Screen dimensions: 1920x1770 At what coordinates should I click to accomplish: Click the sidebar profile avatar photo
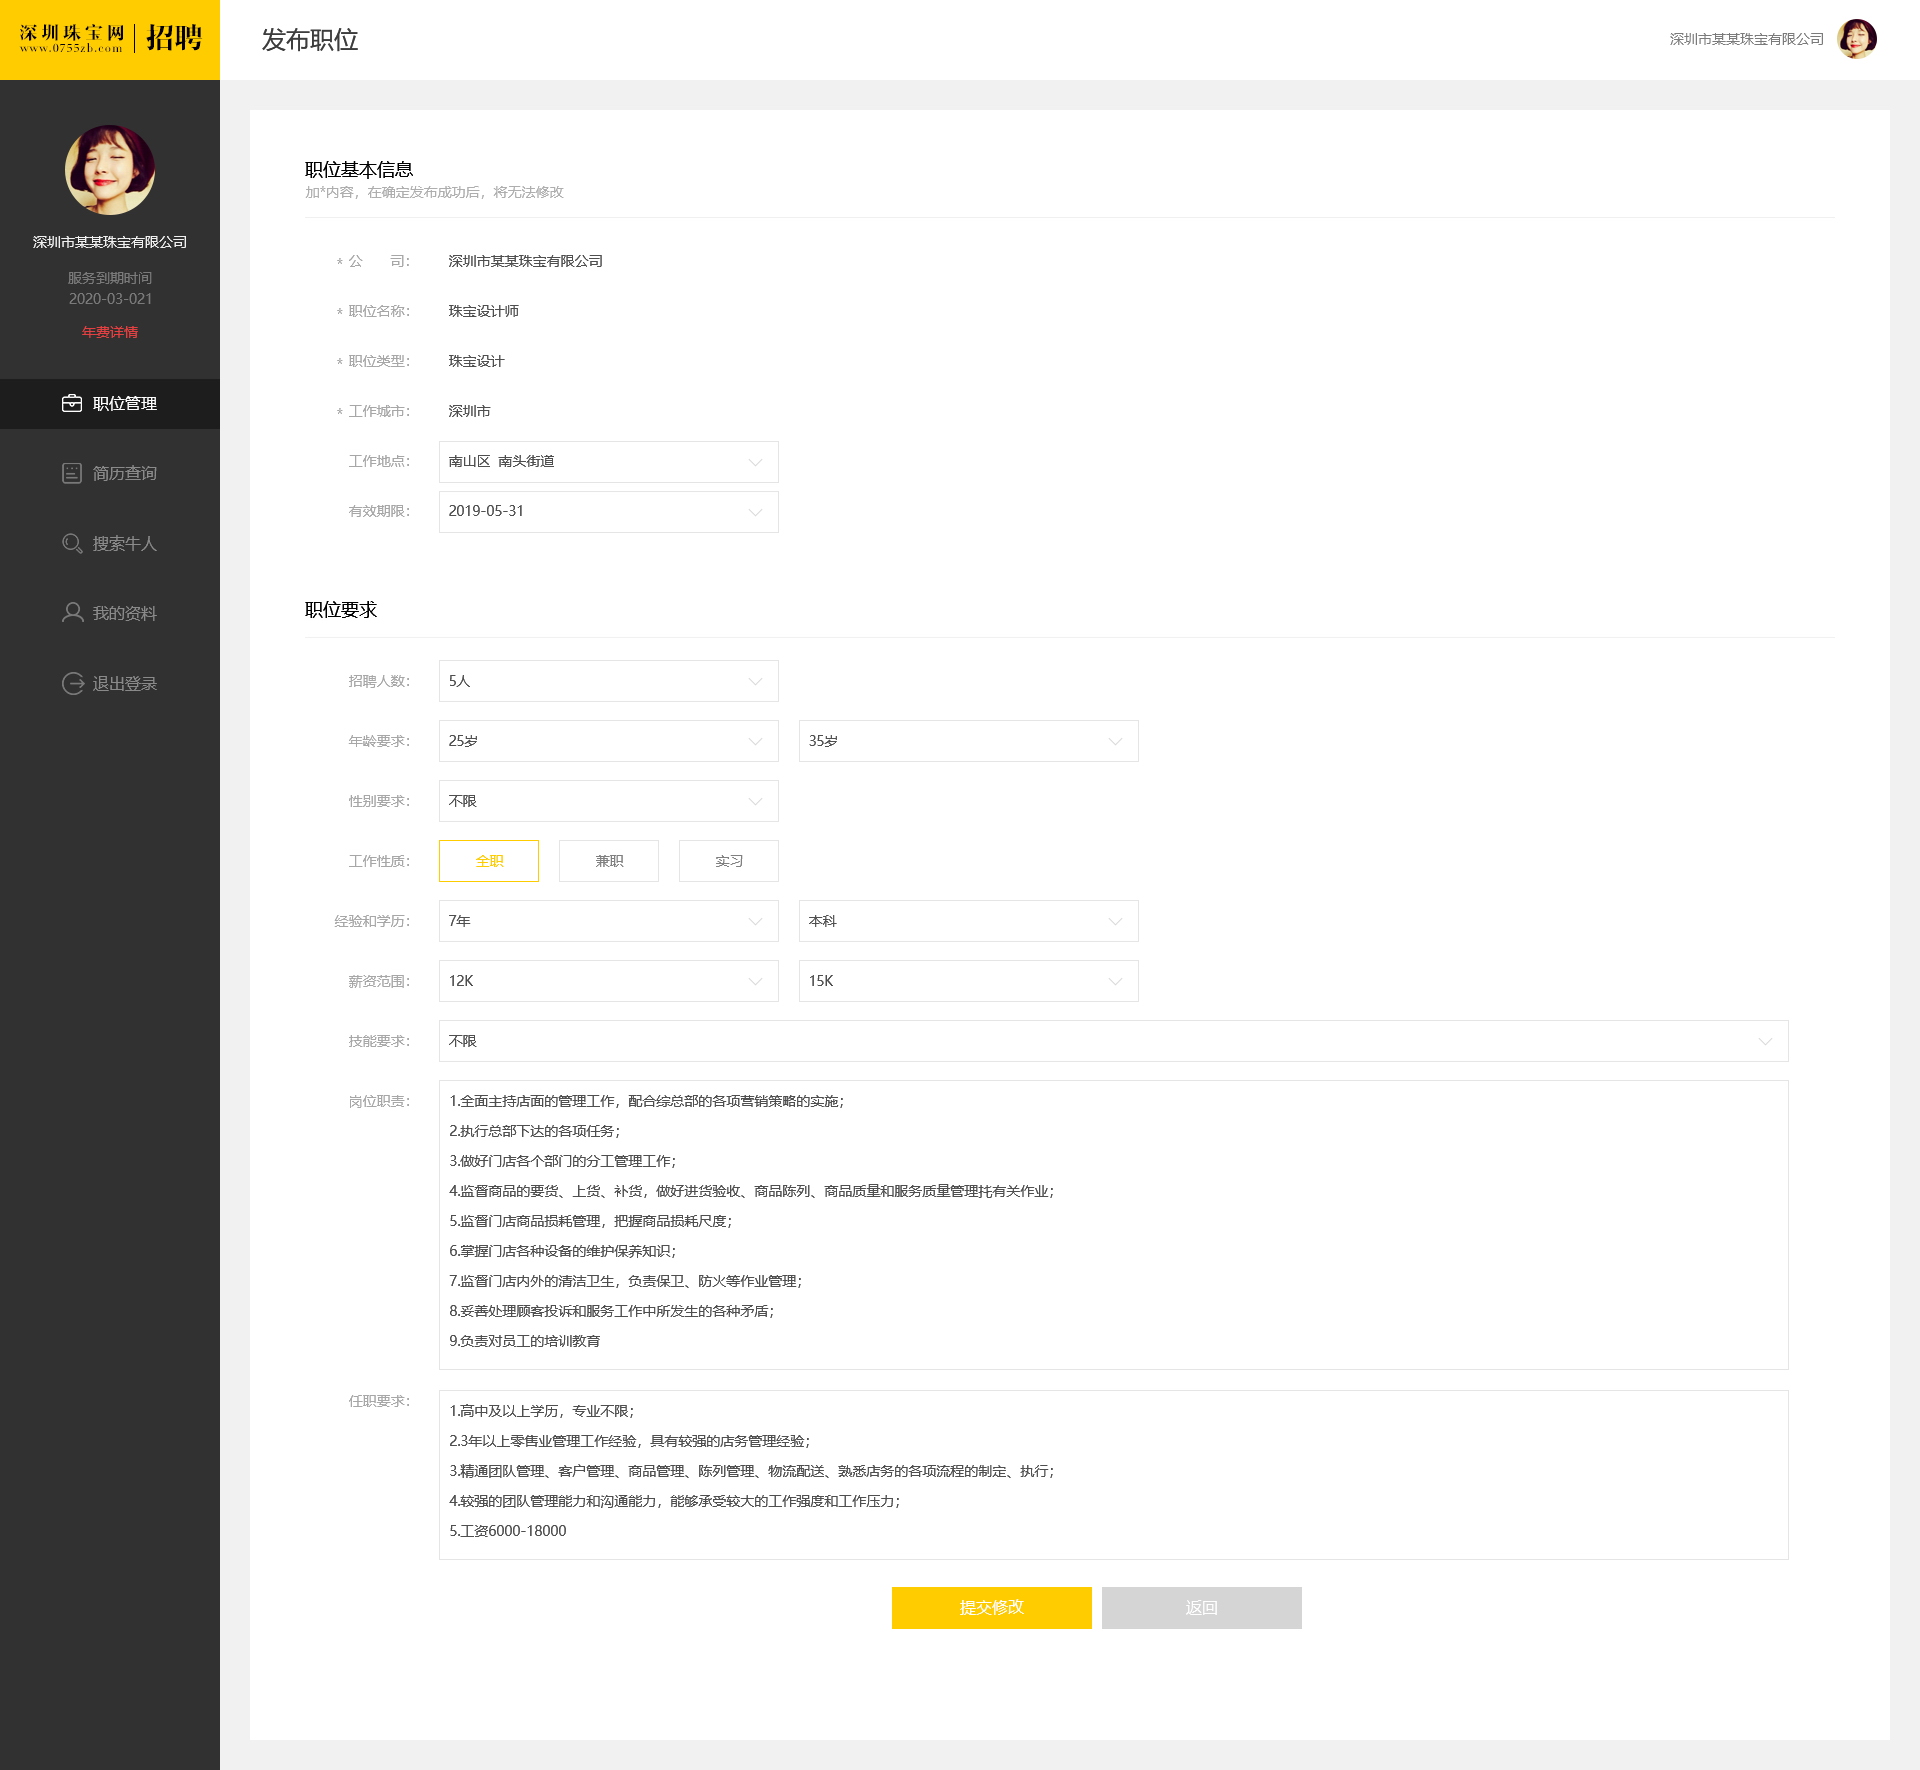110,169
